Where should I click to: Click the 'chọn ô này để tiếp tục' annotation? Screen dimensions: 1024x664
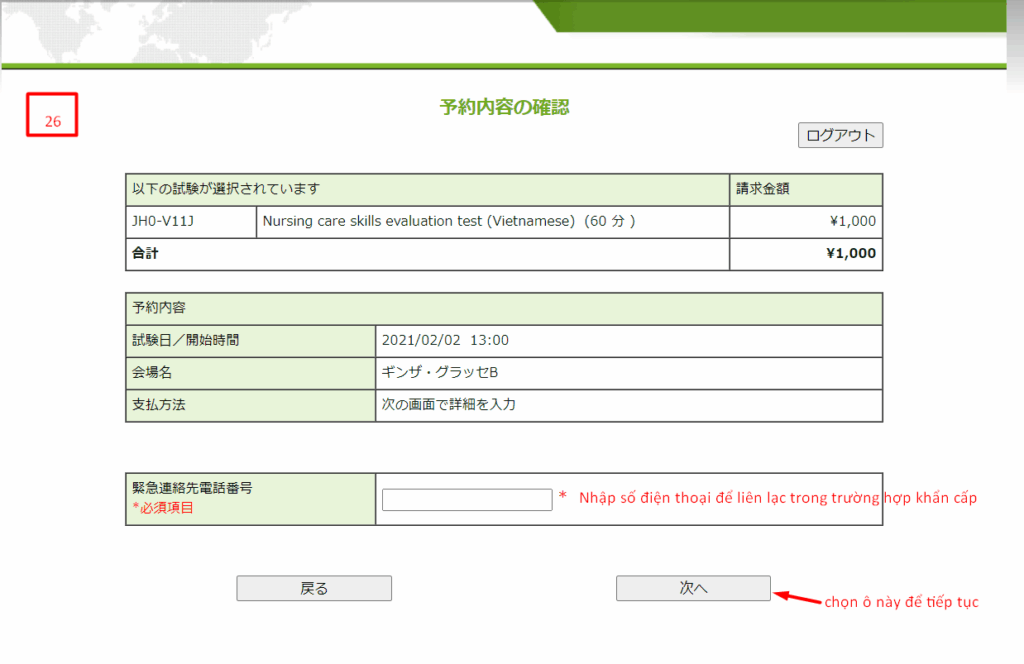[x=900, y=602]
